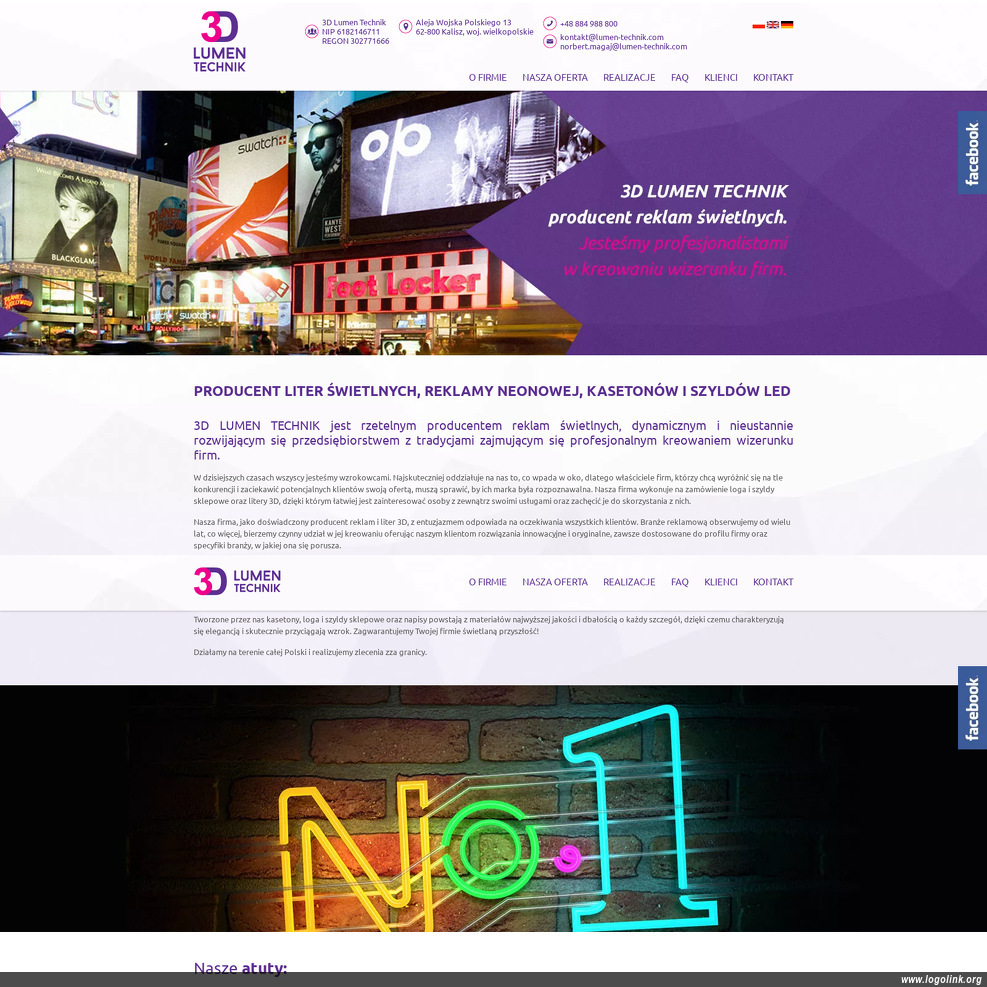Select O FIRMIE in the sticky navigation bar
Screen dimensions: 987x987
coord(487,582)
